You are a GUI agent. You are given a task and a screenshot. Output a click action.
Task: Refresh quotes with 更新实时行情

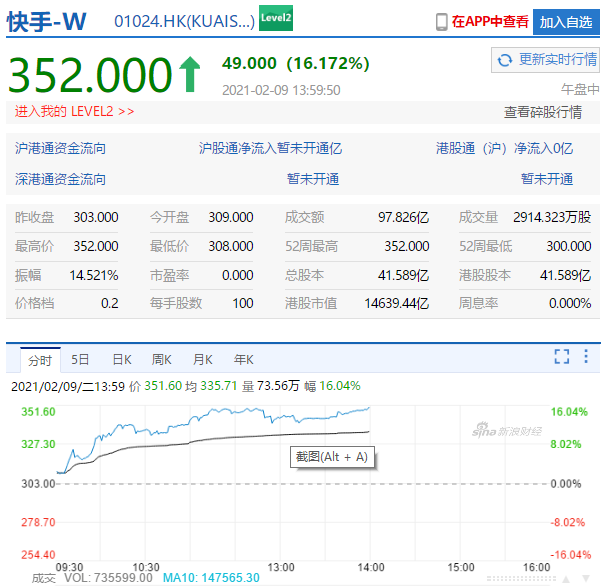(x=545, y=60)
